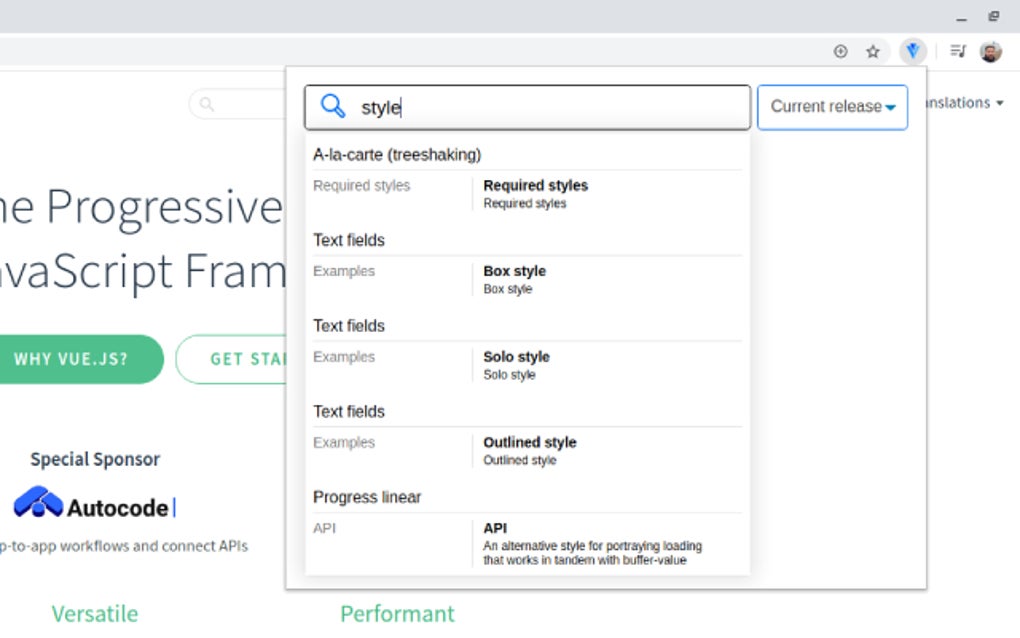Click the Versatile link
Viewport: 1020px width, 638px height.
pos(94,614)
